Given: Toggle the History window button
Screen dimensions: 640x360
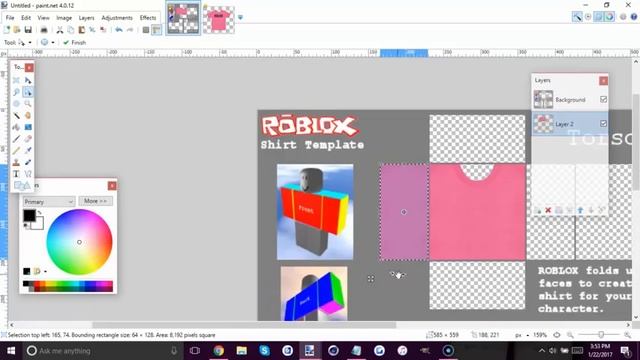Looking at the screenshot, I should coord(588,17).
